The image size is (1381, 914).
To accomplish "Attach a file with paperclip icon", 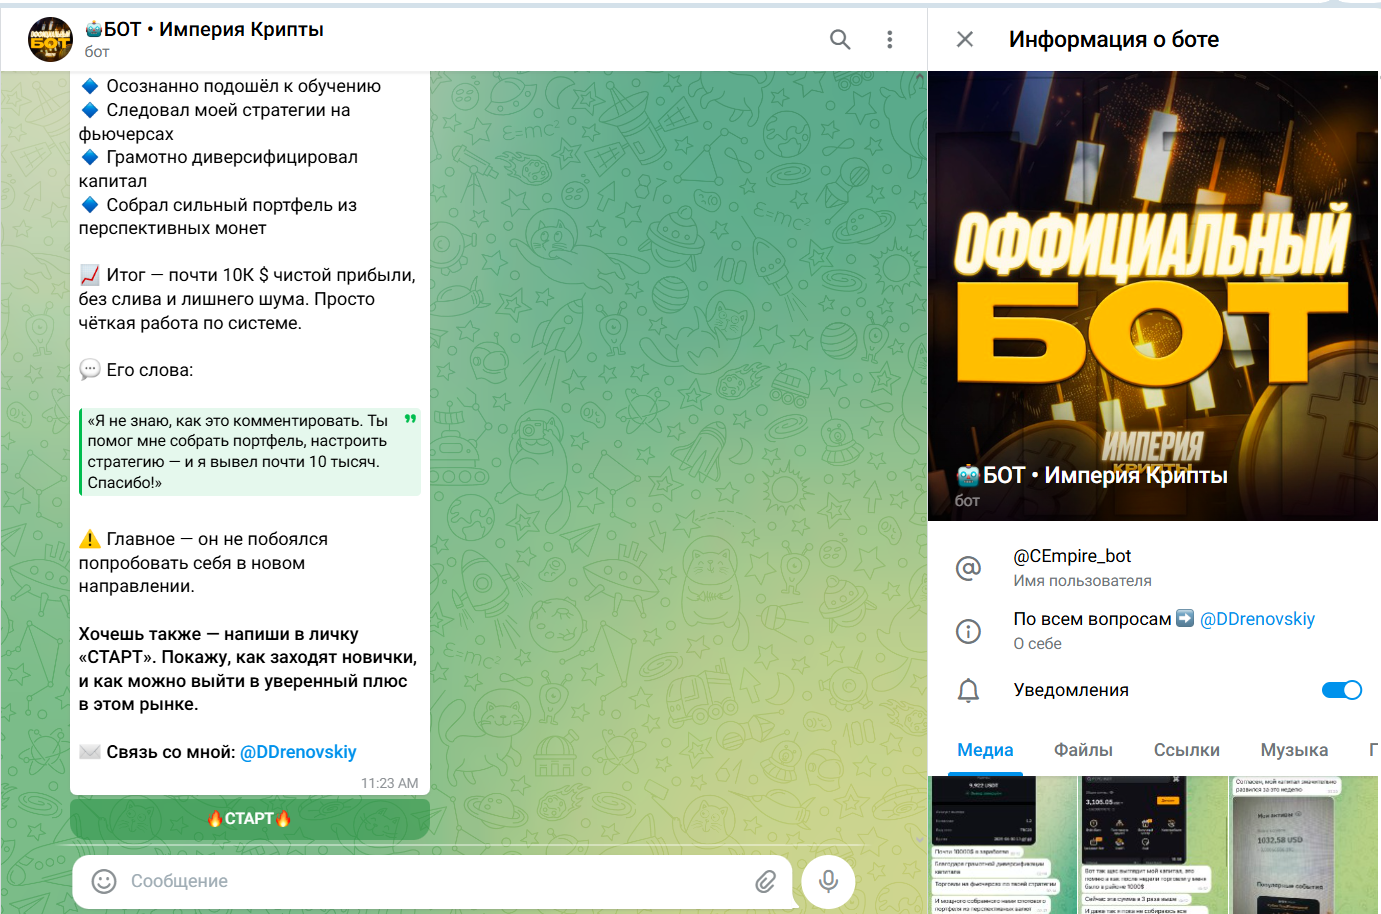I will [x=765, y=881].
